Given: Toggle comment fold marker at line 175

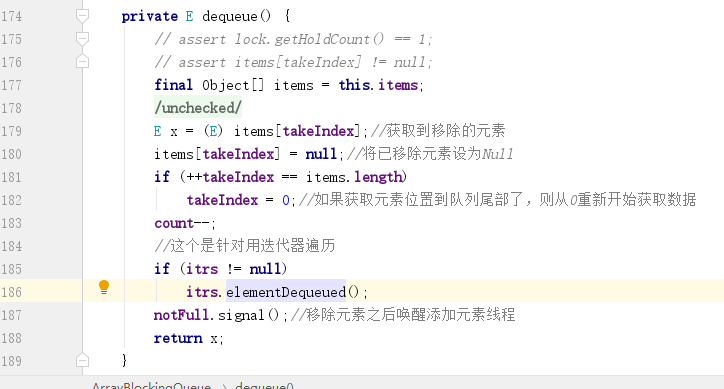Looking at the screenshot, I should click(82, 39).
